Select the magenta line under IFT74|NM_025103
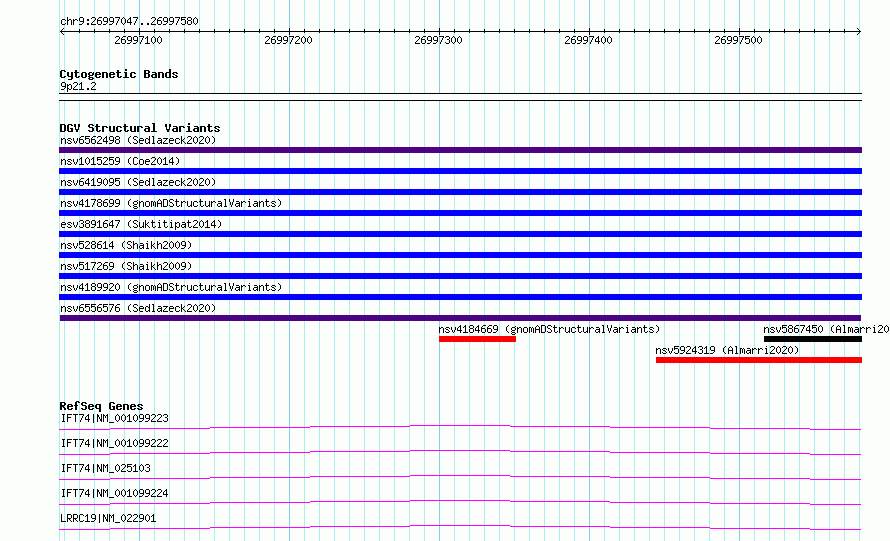890x541 pixels. pyautogui.click(x=460, y=477)
